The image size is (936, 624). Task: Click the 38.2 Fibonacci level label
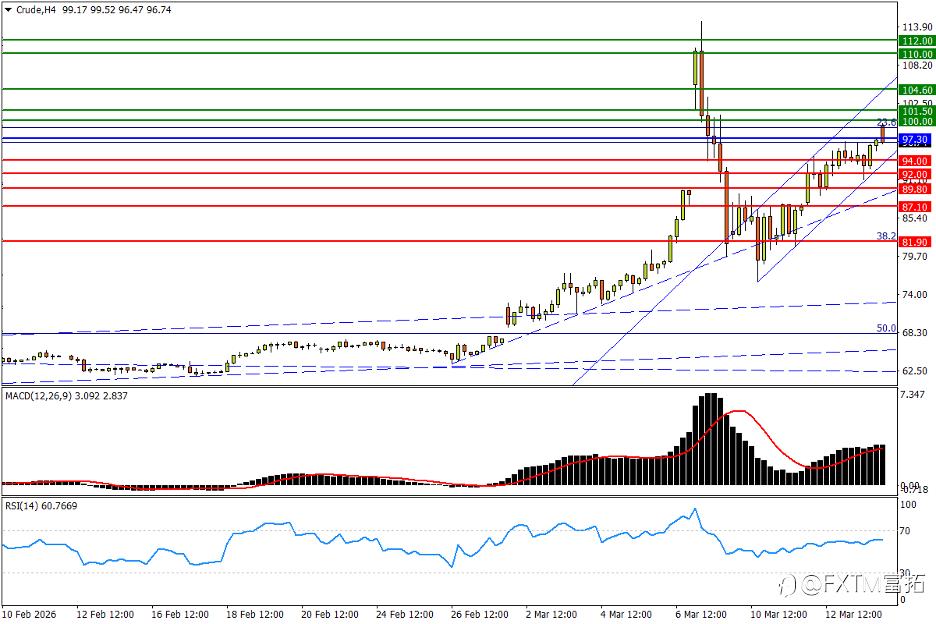886,236
